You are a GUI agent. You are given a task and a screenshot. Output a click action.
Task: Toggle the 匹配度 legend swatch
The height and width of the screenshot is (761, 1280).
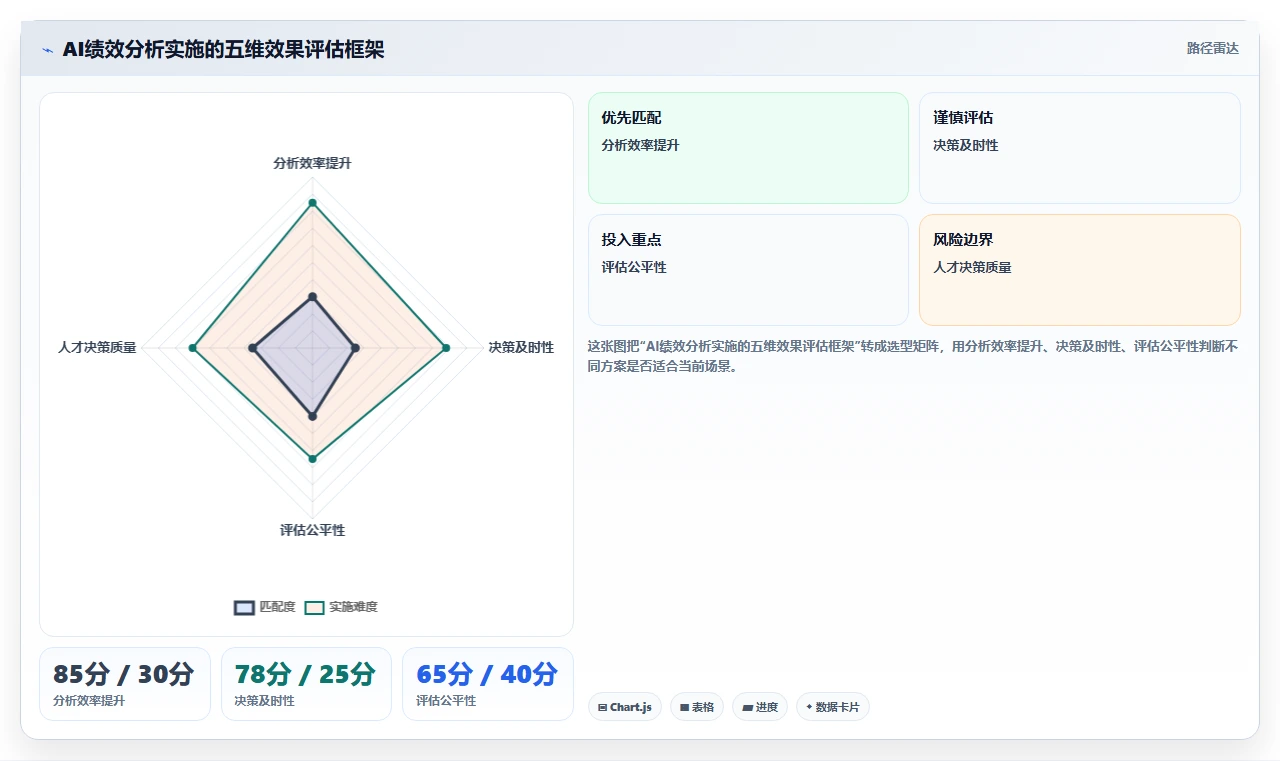[x=244, y=607]
